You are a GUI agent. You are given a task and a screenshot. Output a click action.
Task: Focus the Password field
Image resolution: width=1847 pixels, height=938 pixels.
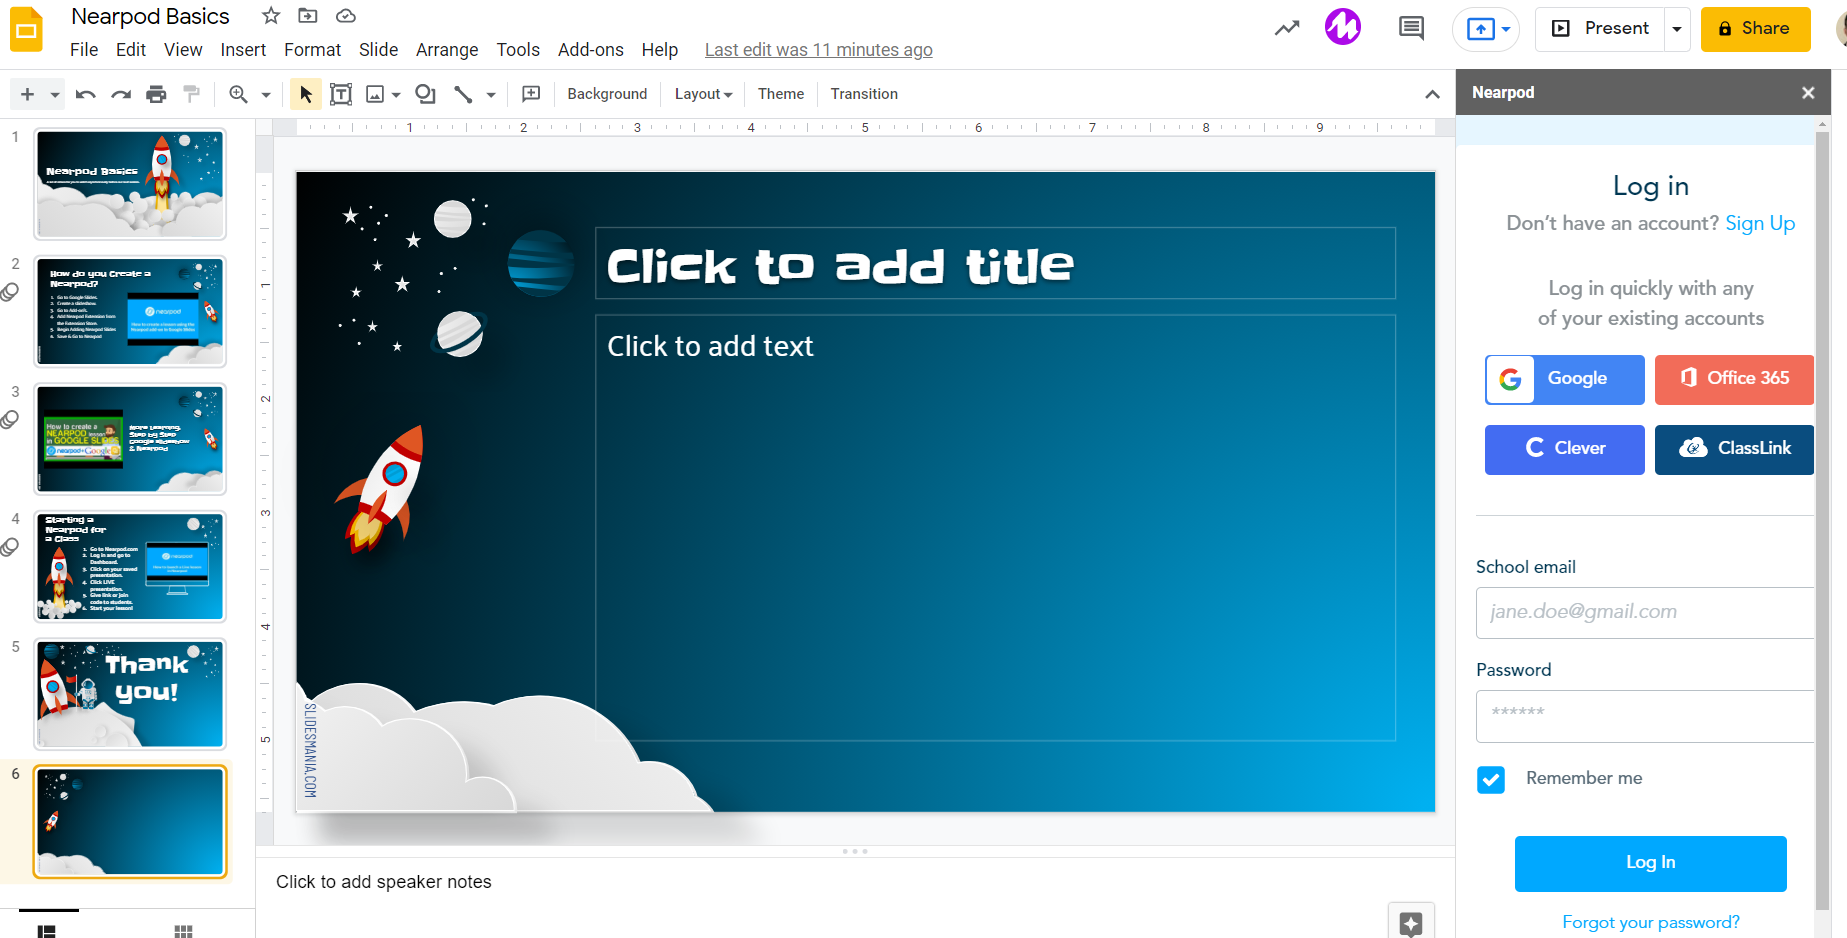(x=1645, y=716)
